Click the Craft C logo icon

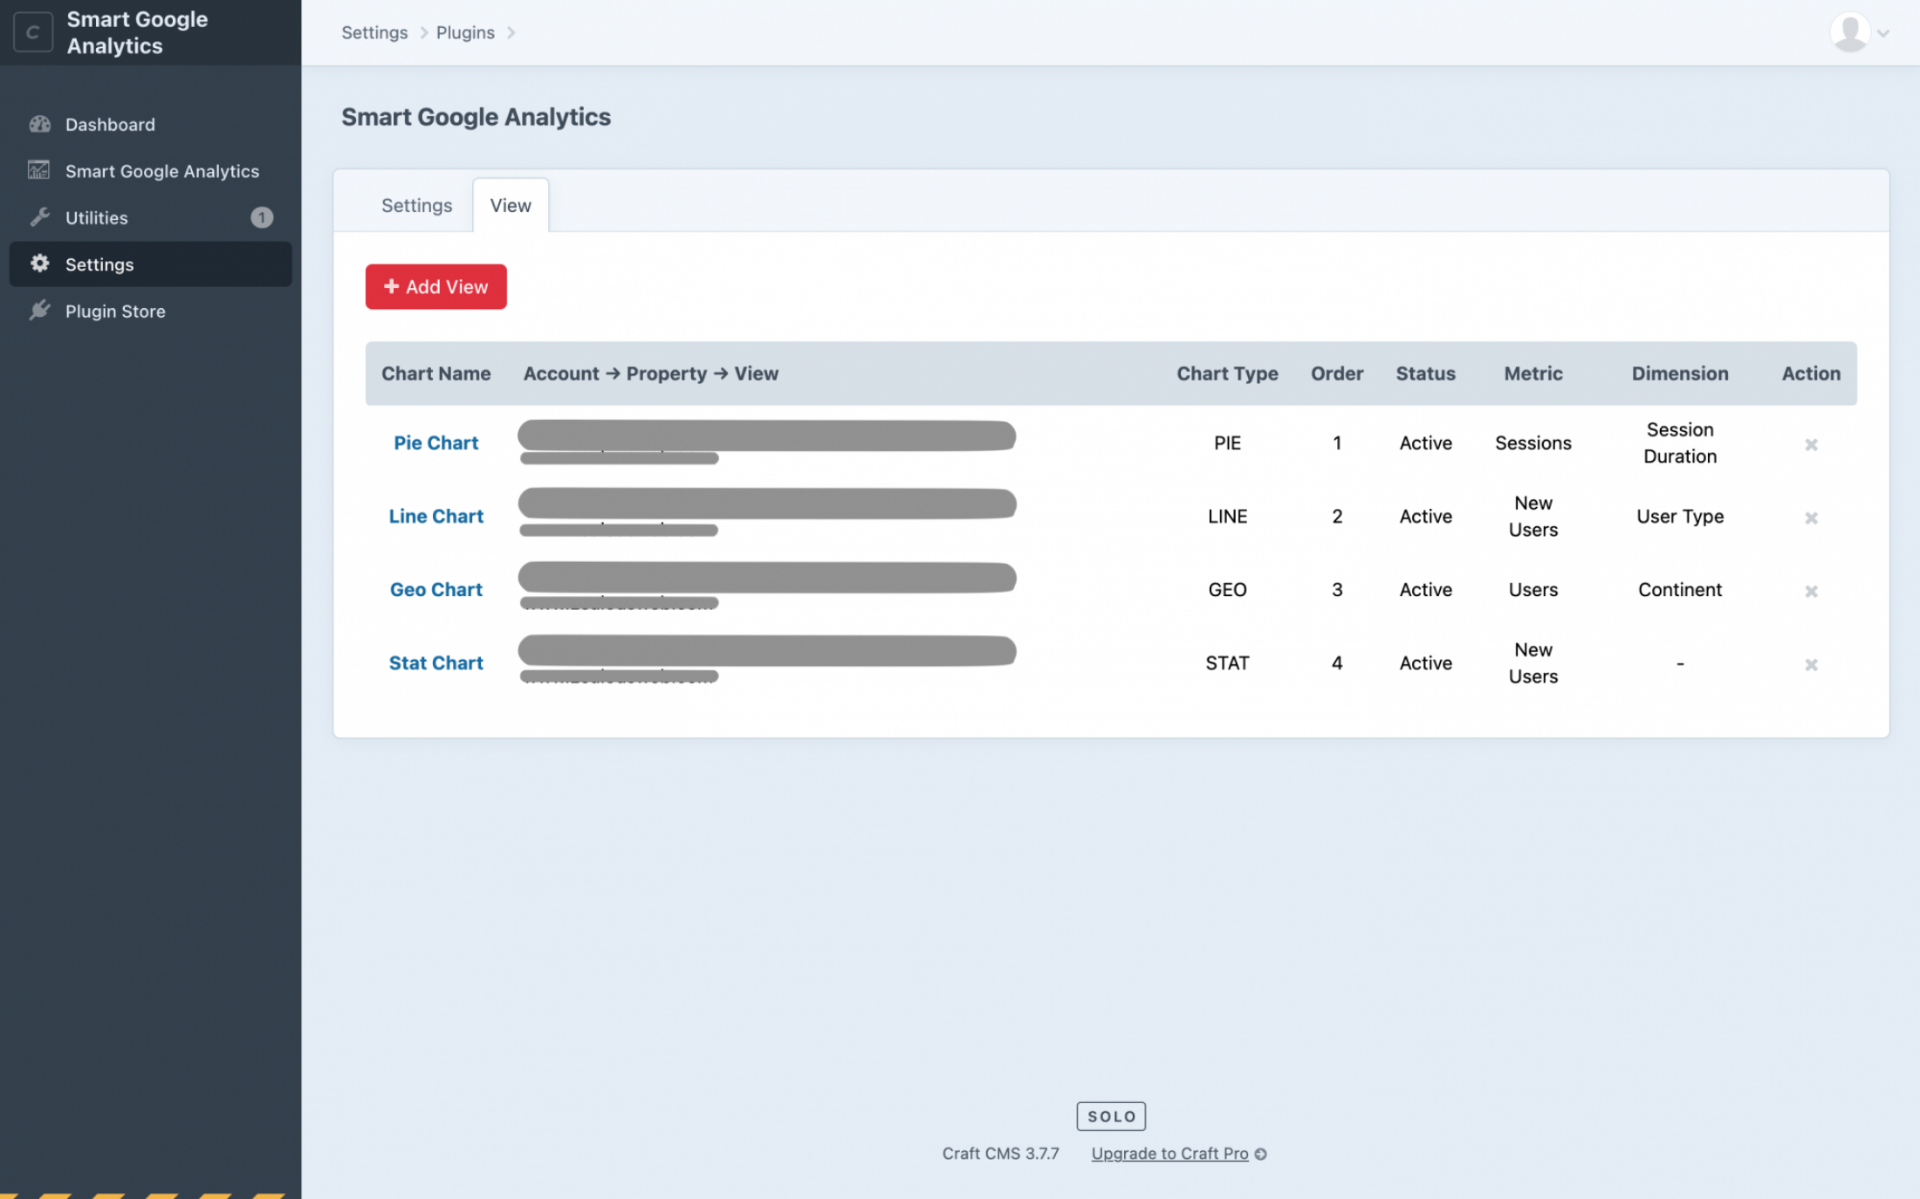coord(33,32)
